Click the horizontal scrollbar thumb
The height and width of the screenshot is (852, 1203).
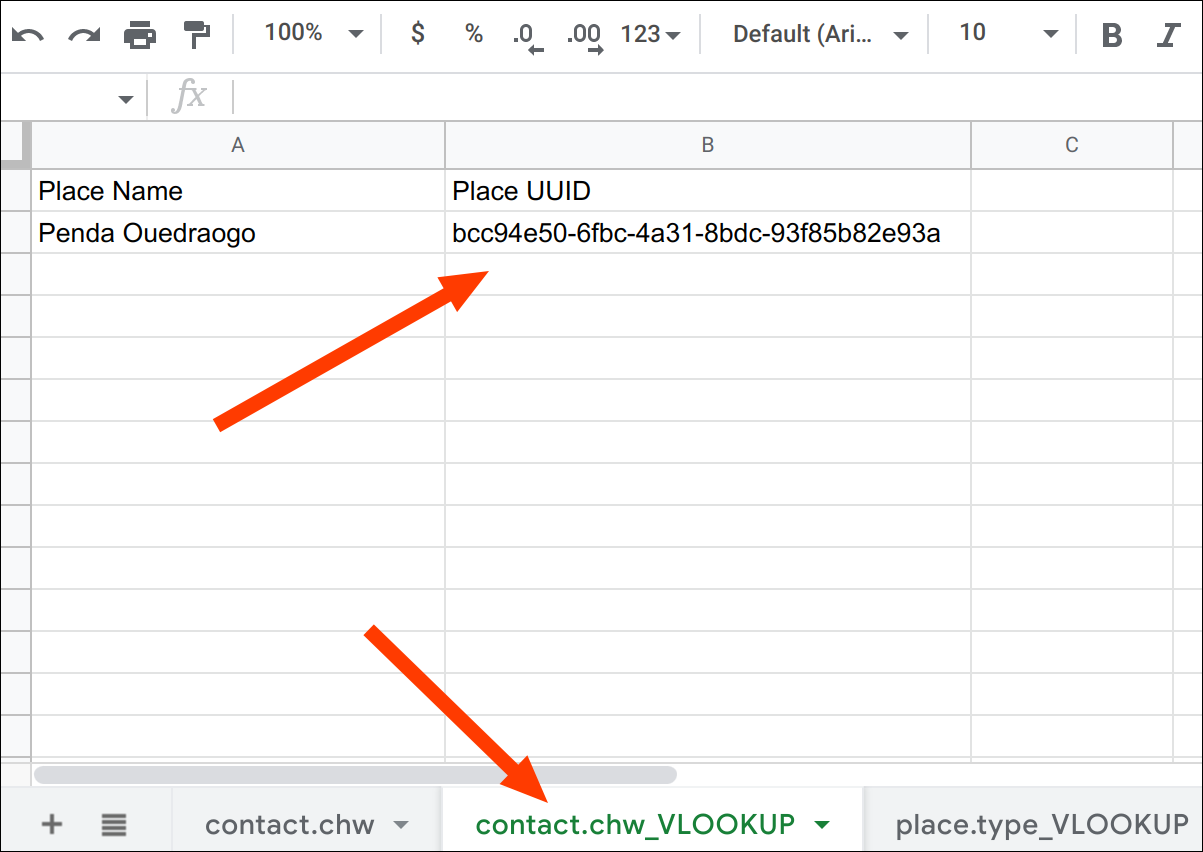tap(355, 774)
